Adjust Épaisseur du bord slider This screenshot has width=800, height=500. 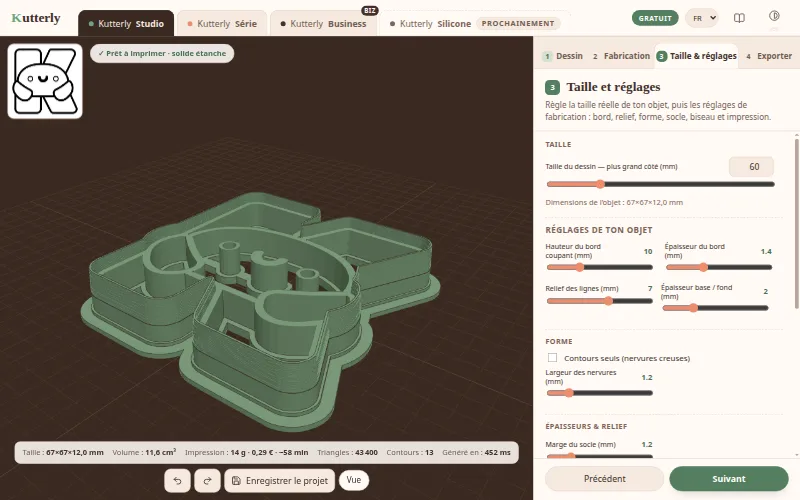tap(718, 267)
